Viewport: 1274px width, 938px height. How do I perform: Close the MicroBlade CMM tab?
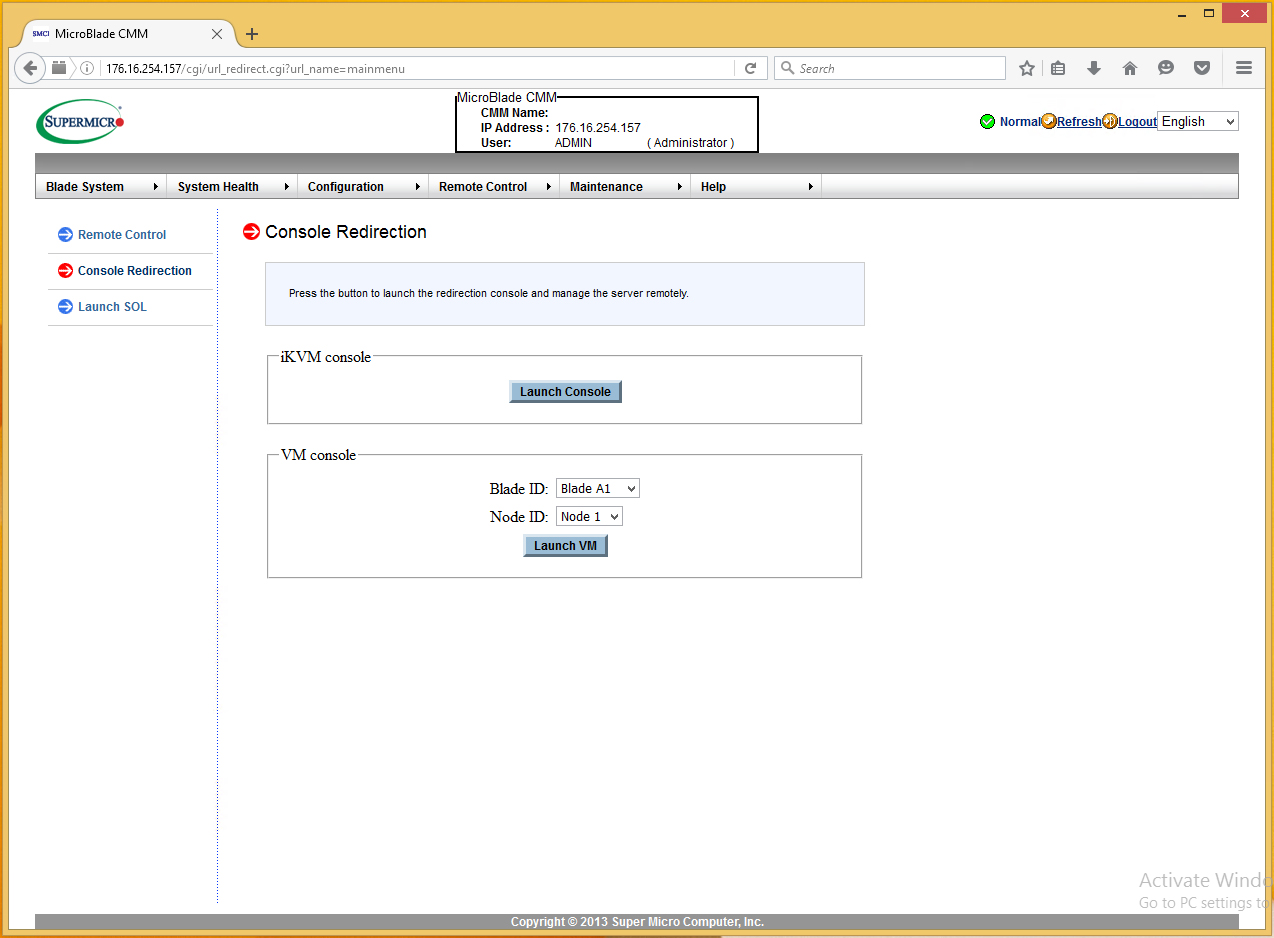pos(217,34)
